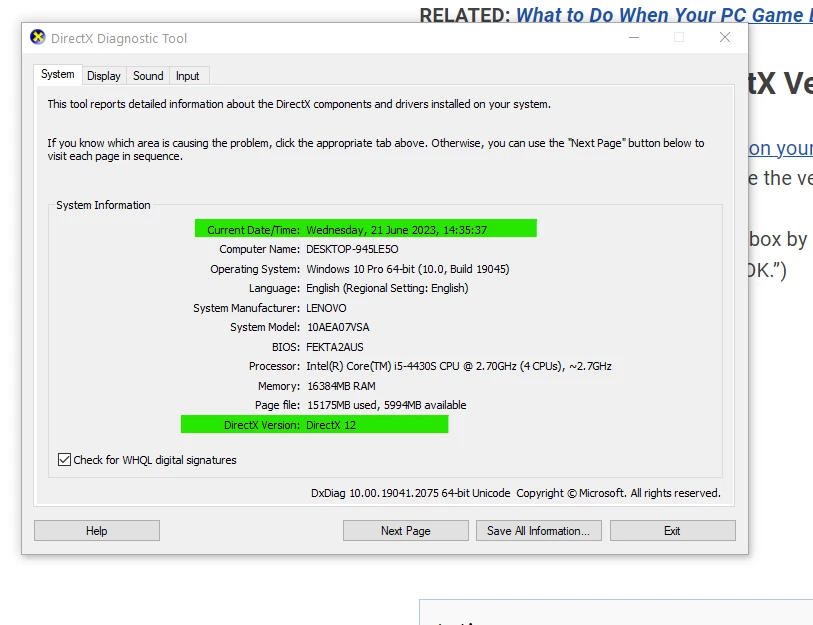Switch to the Sound tab

pyautogui.click(x=148, y=76)
